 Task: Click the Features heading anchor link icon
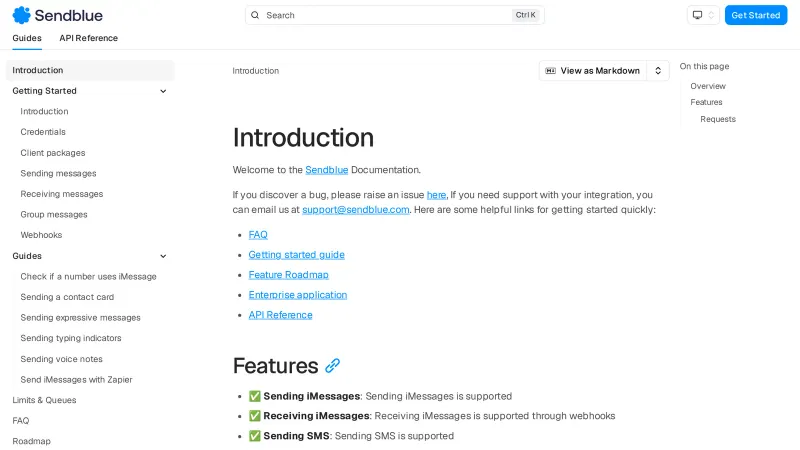pos(333,366)
